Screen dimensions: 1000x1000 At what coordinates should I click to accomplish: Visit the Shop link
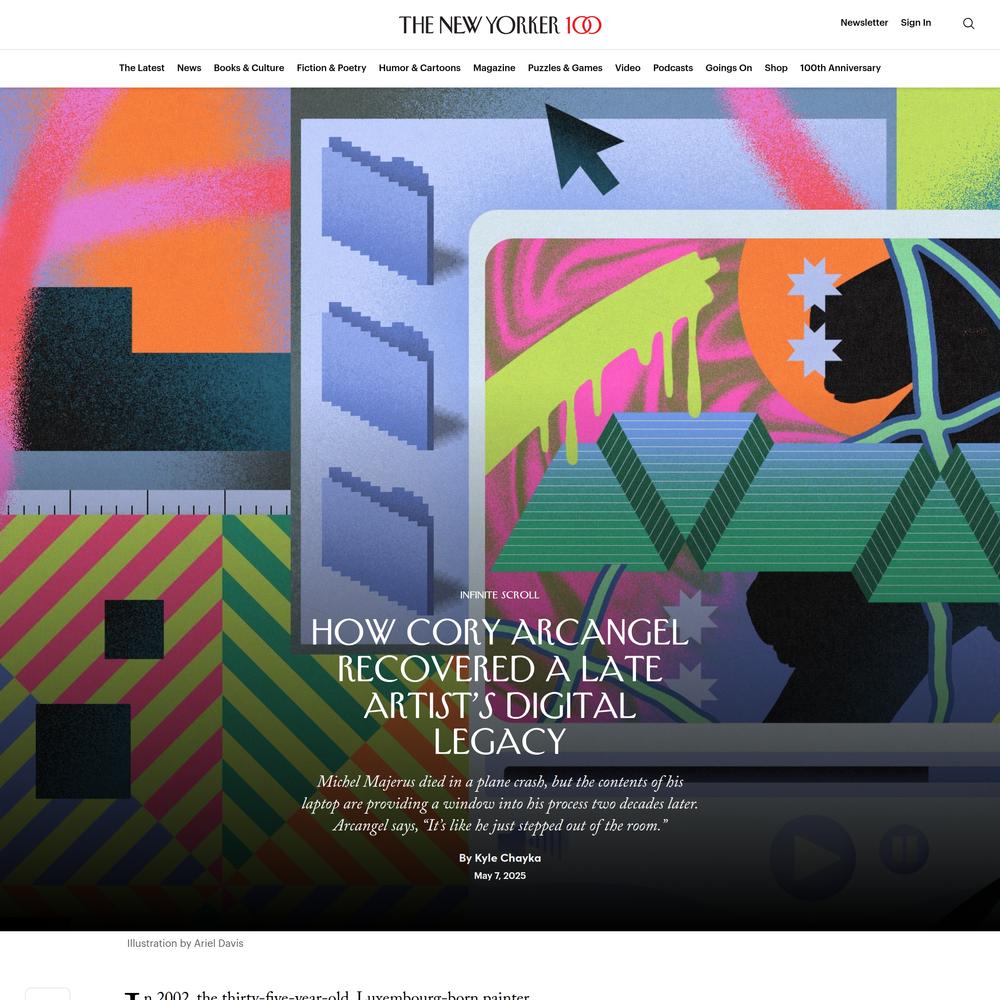776,68
